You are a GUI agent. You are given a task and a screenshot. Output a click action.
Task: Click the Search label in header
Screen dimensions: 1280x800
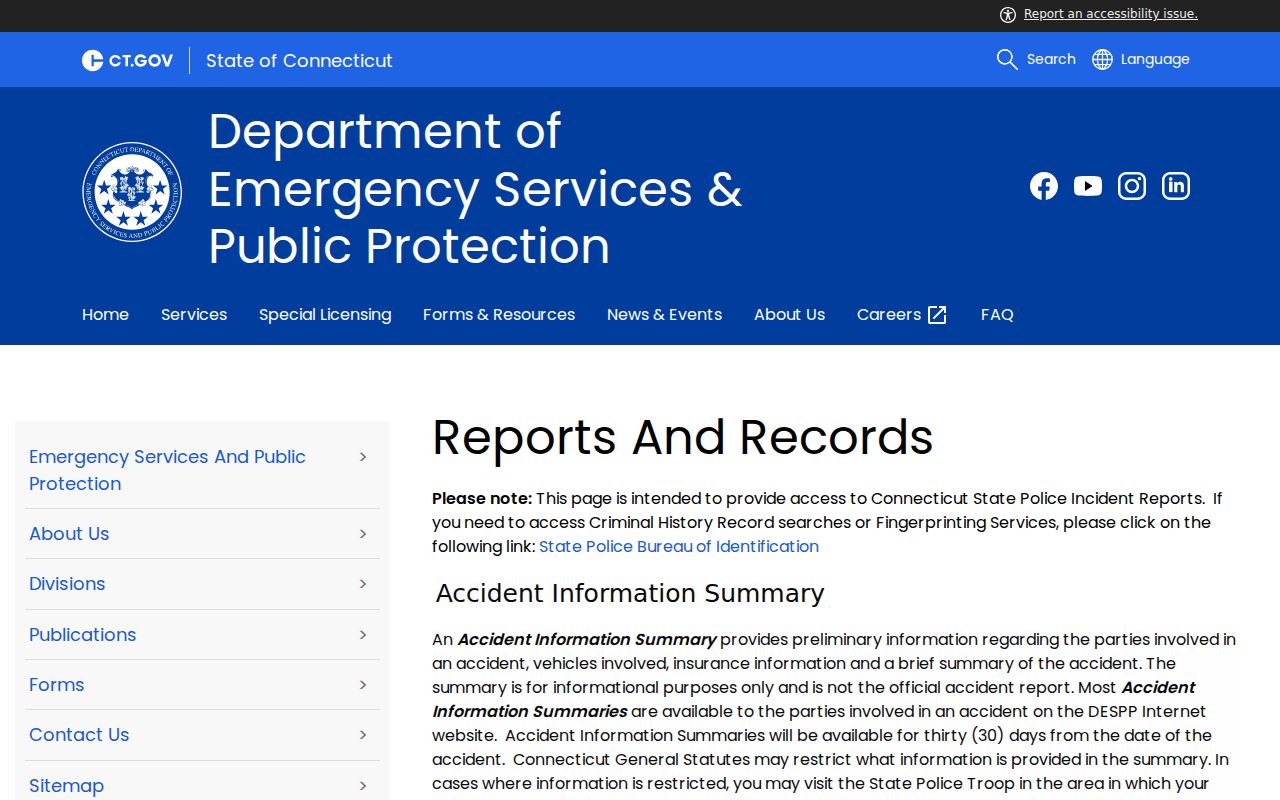1051,59
